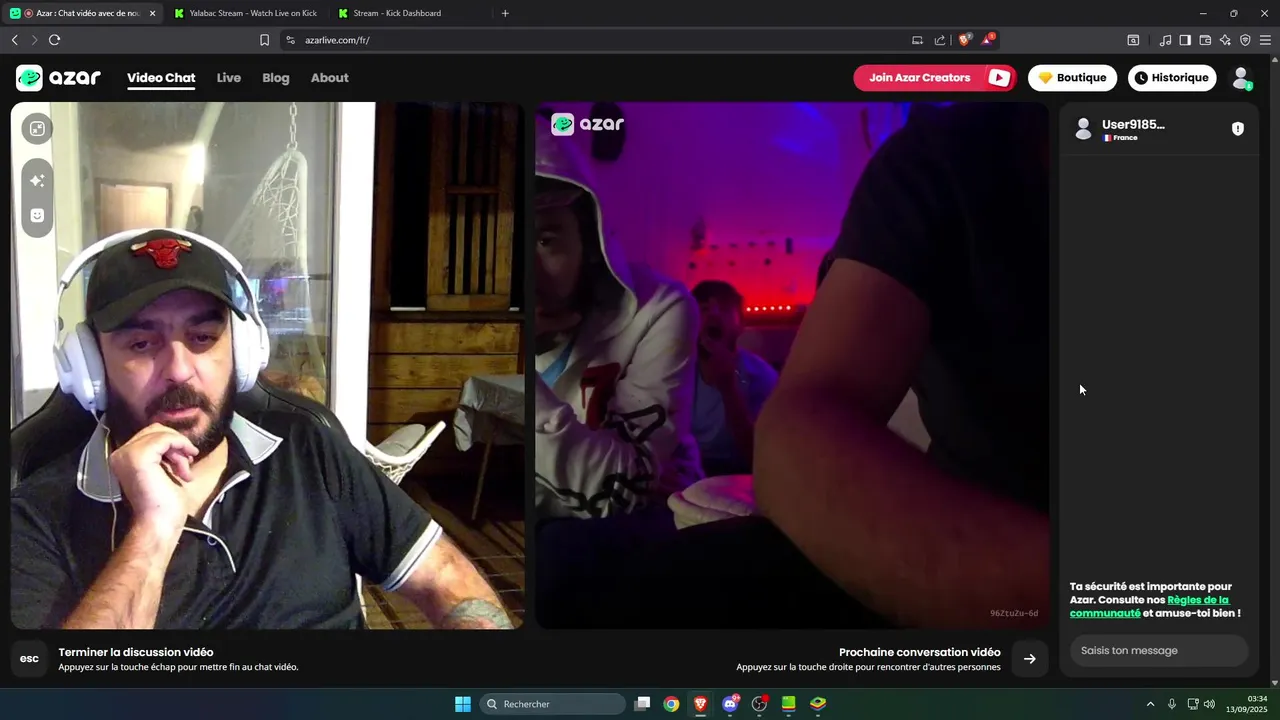Open the network tray icon
The height and width of the screenshot is (720, 1280).
click(1193, 704)
